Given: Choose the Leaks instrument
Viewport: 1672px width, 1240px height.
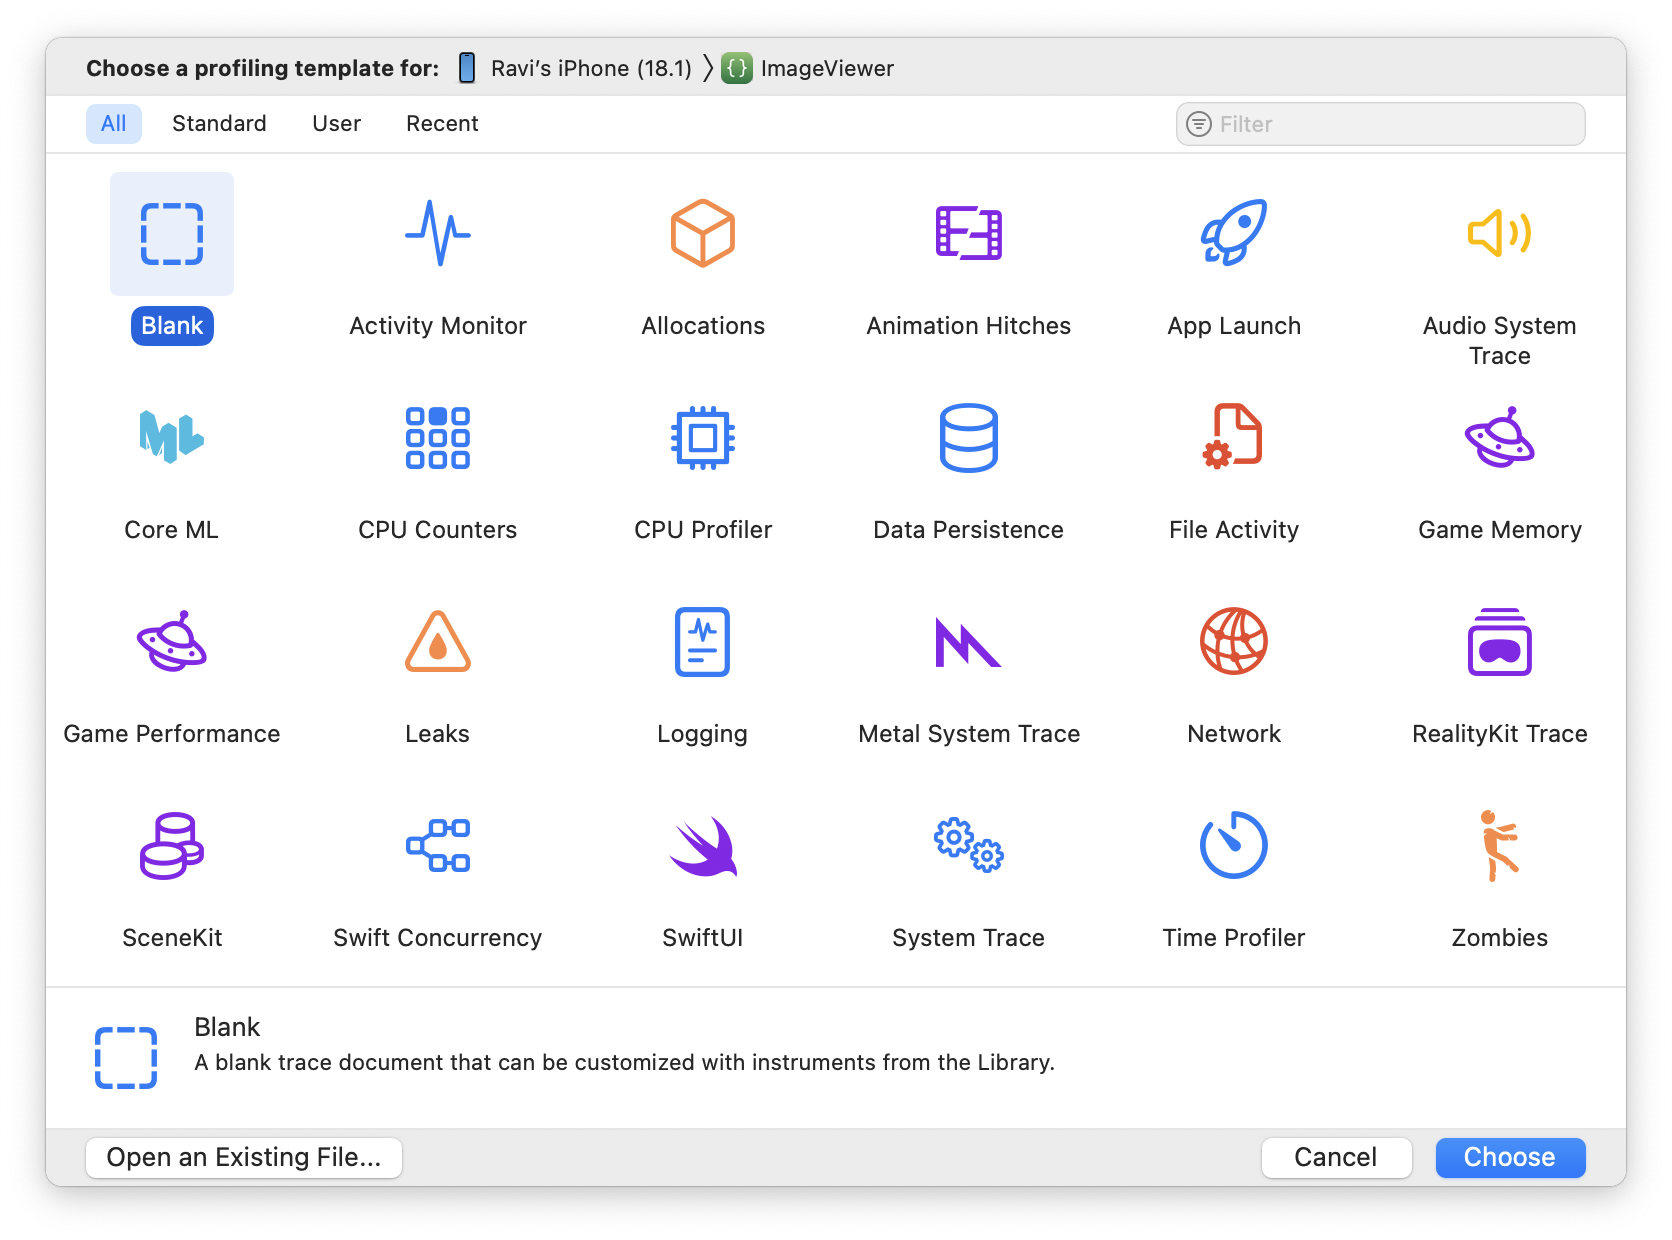Looking at the screenshot, I should (x=437, y=668).
